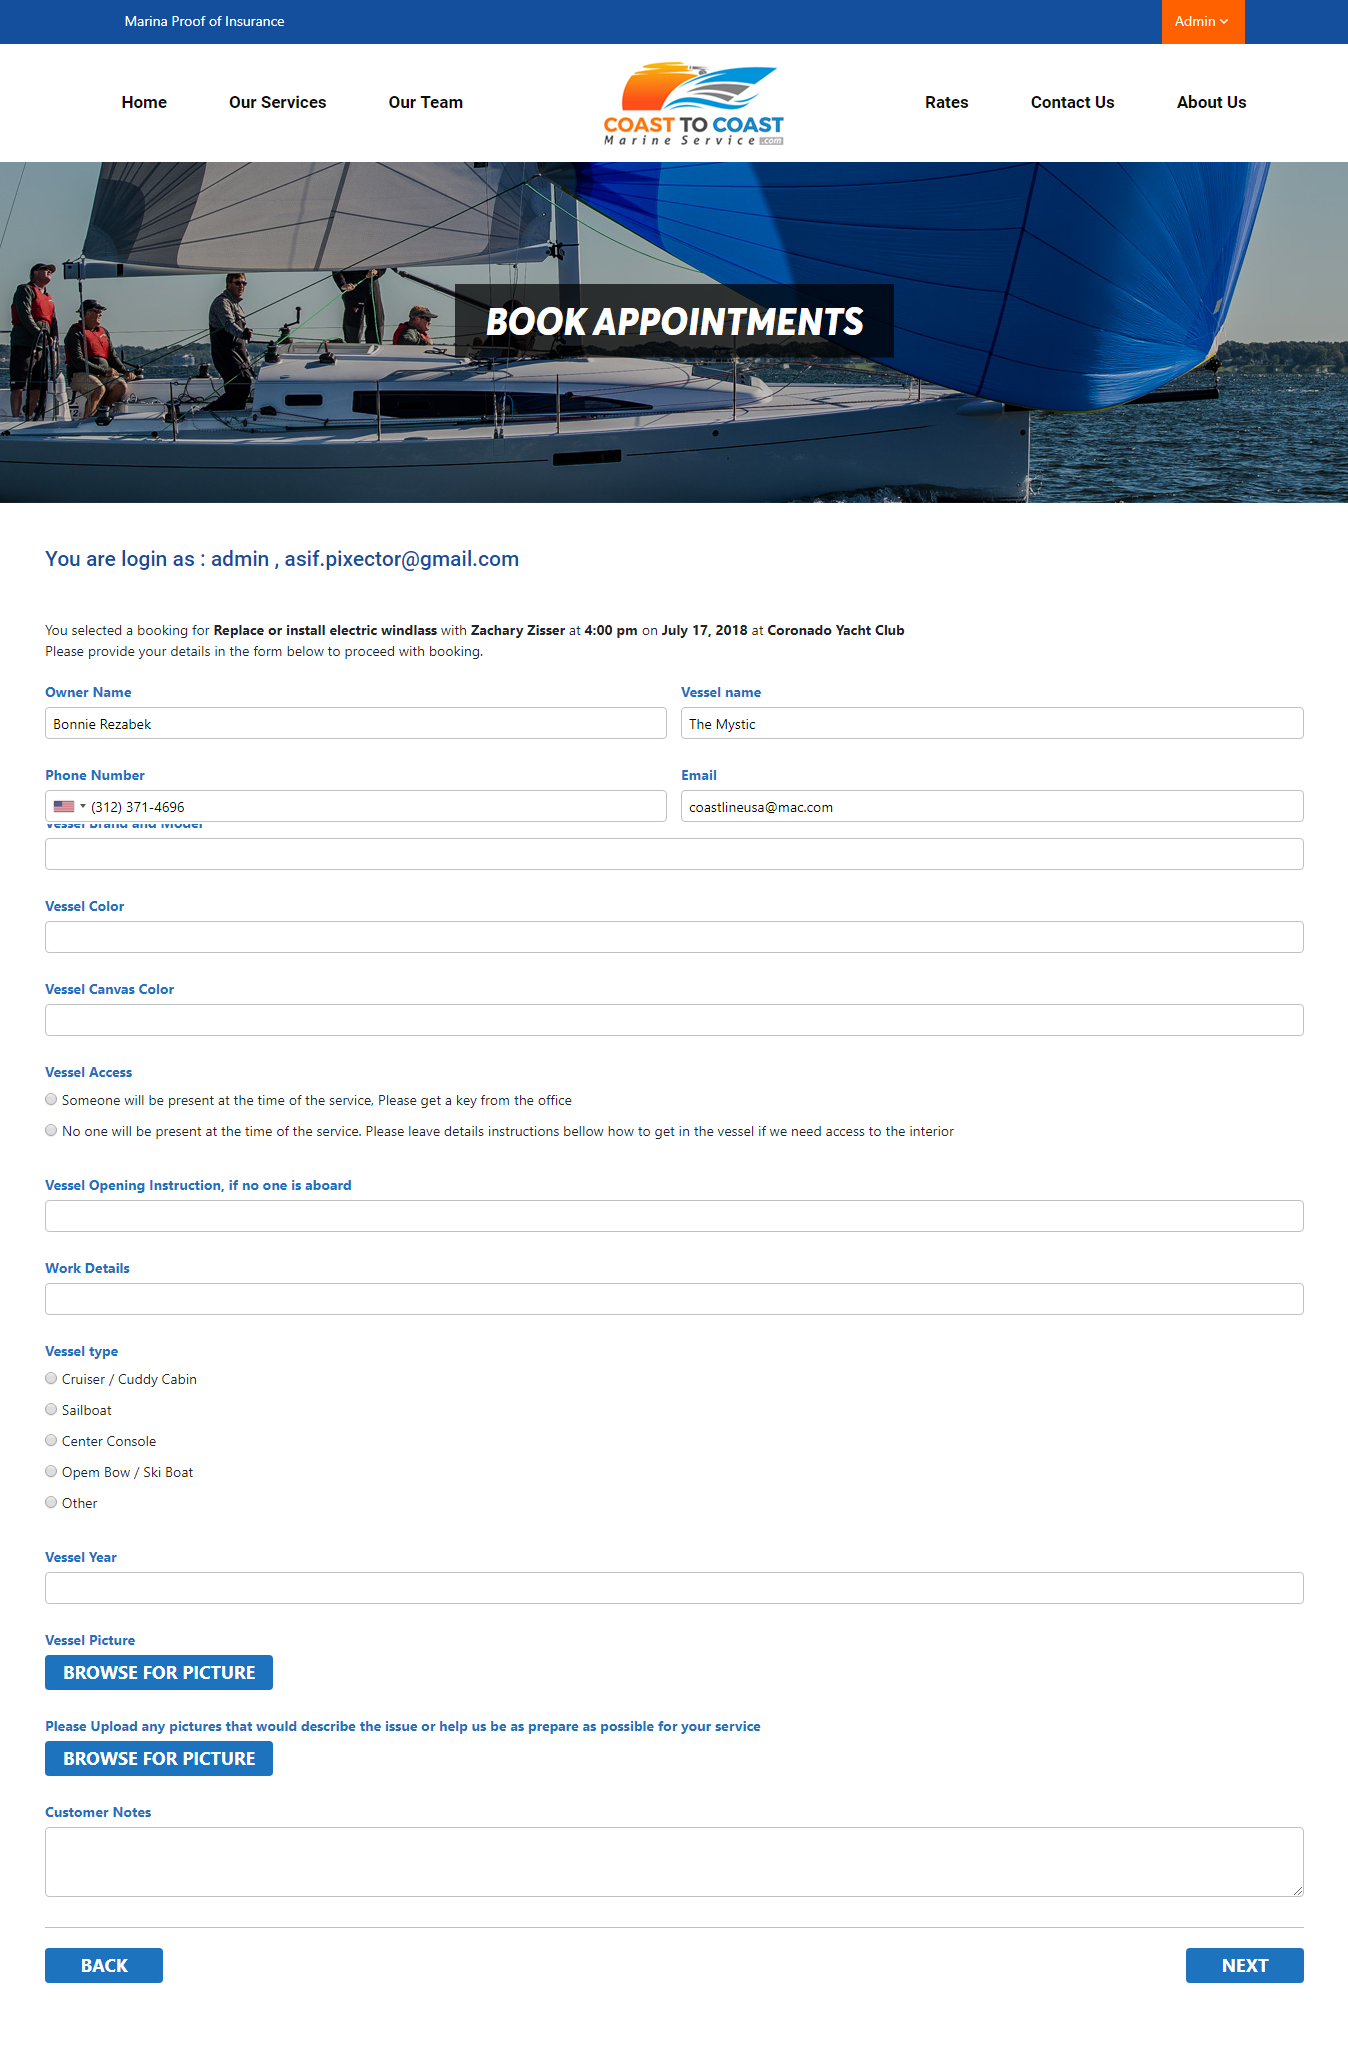Select Other vessel type
Image resolution: width=1348 pixels, height=2050 pixels.
click(x=51, y=1503)
